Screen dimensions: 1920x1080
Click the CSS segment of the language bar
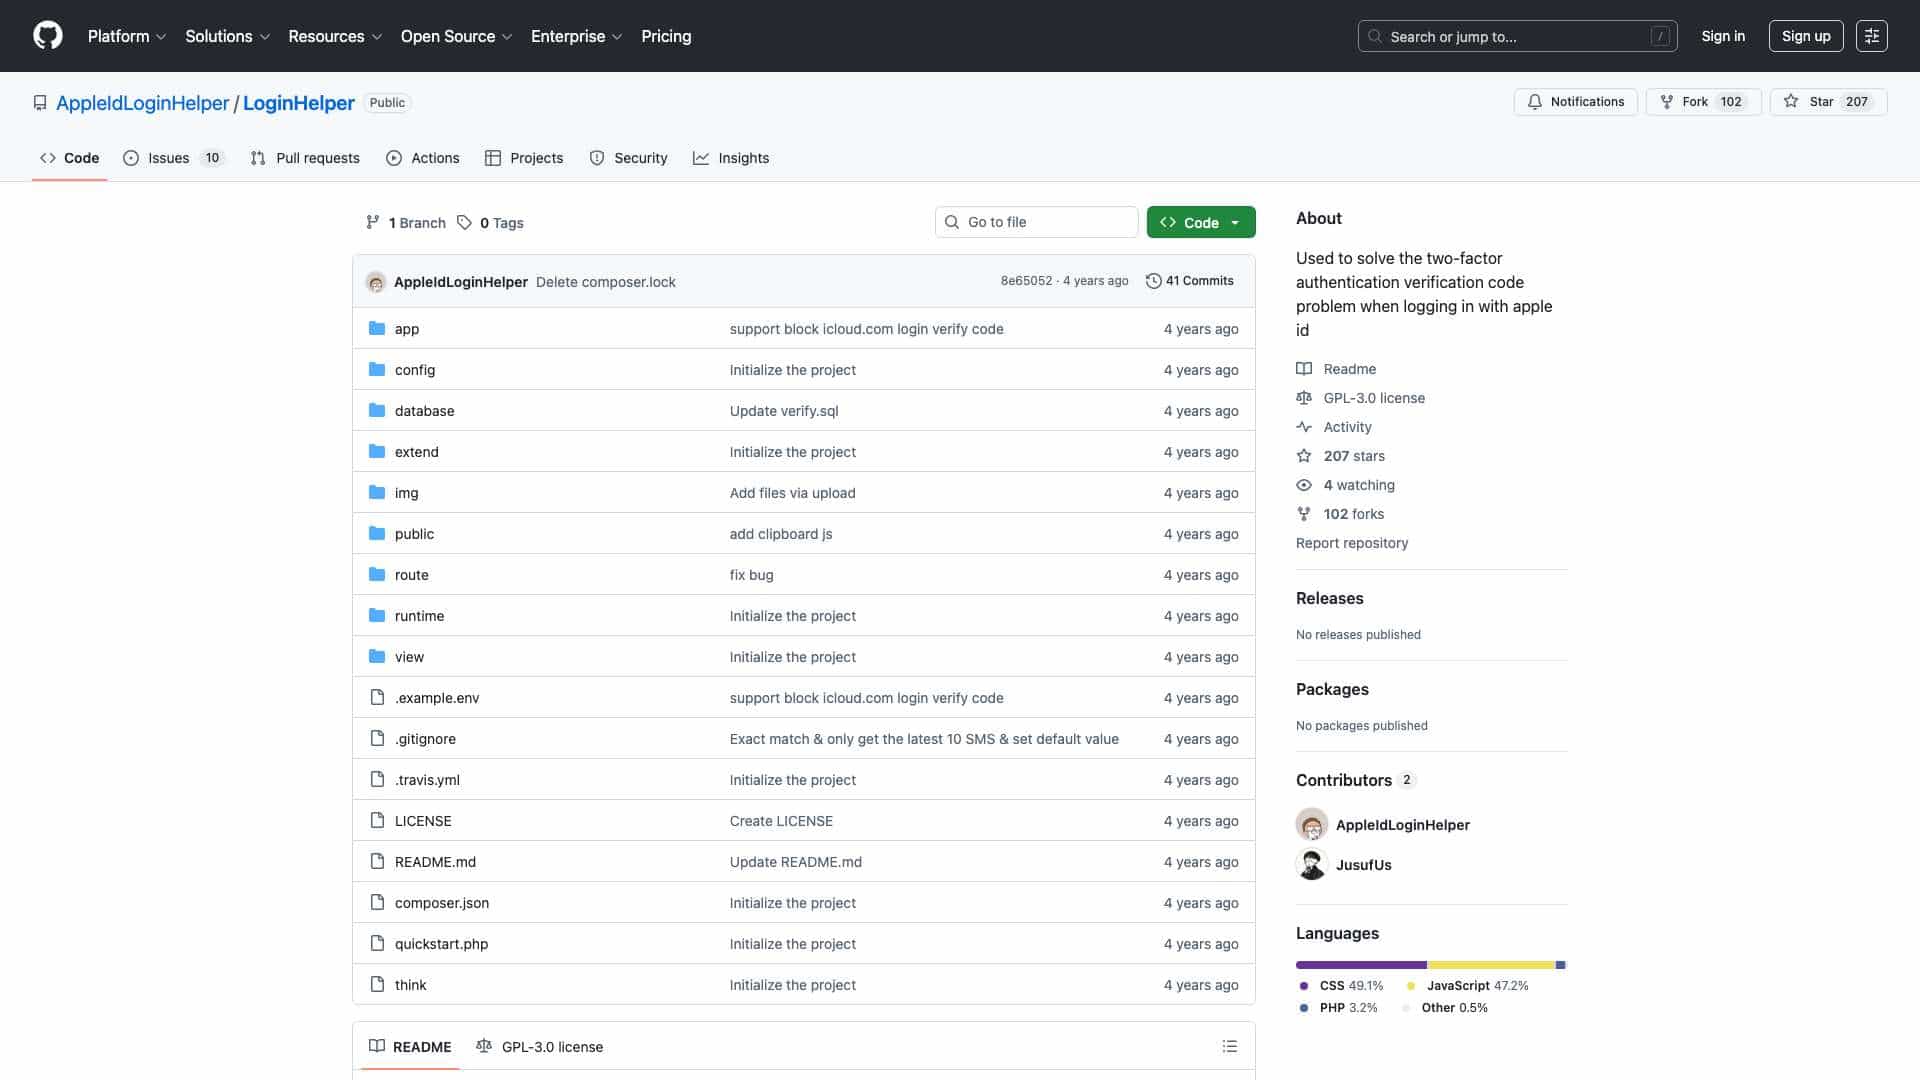(1361, 965)
